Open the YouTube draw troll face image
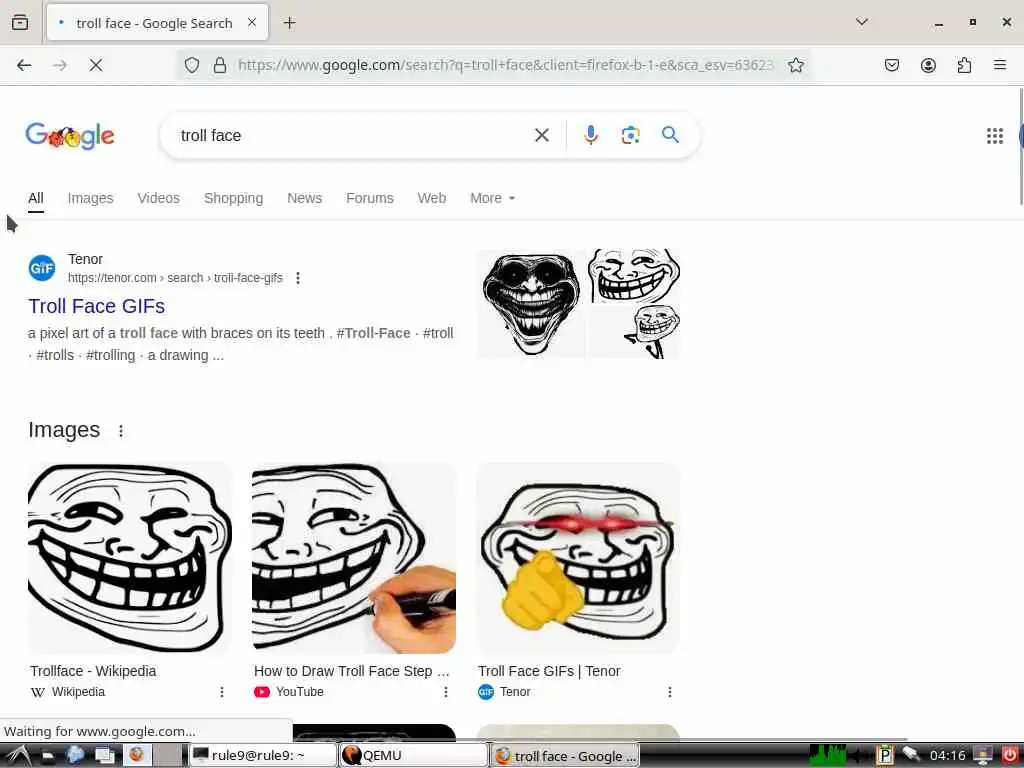 pos(354,558)
